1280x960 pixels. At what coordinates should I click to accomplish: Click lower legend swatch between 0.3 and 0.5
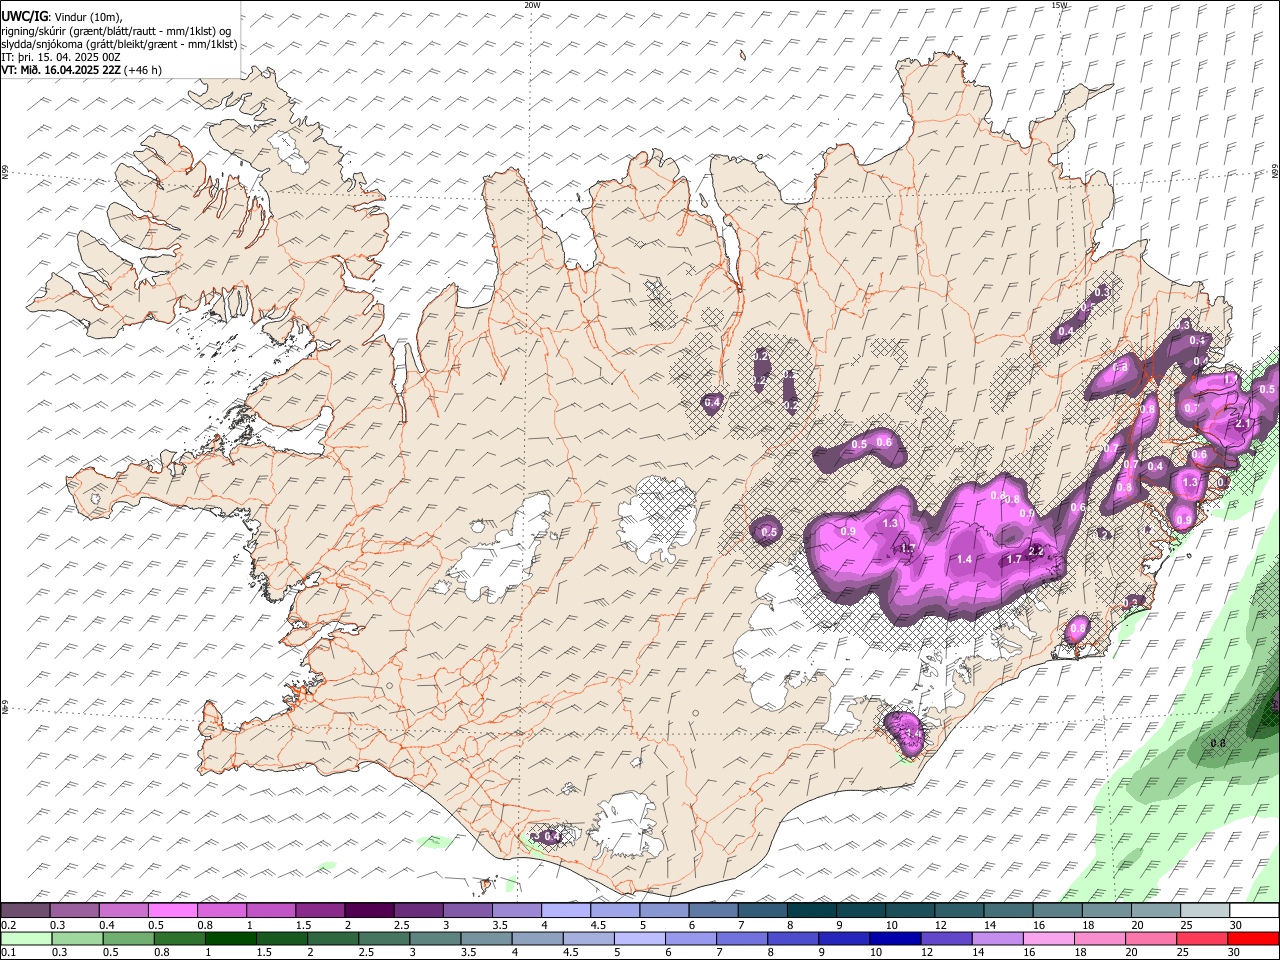(75, 939)
